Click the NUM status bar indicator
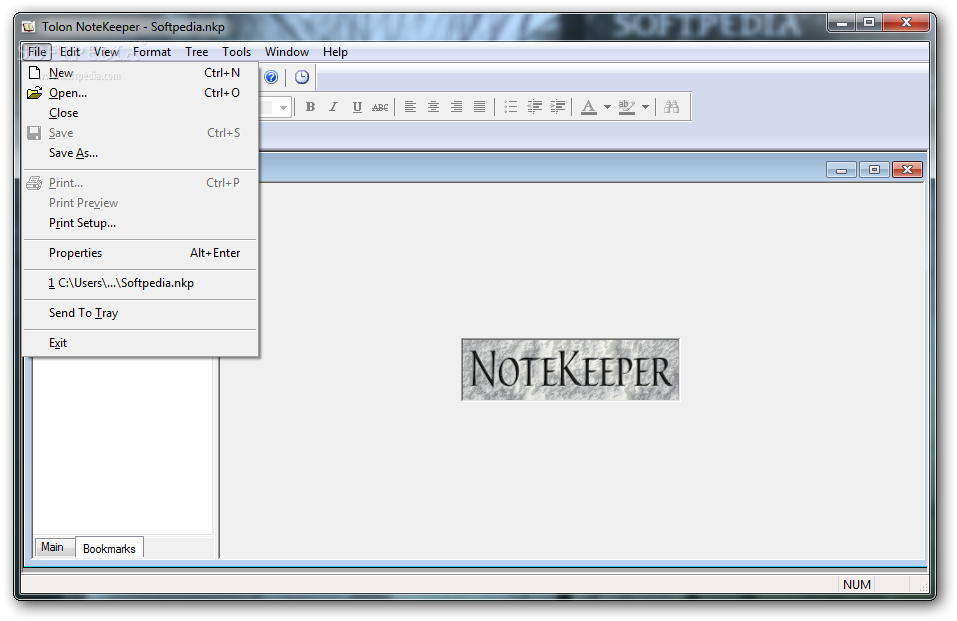This screenshot has width=957, height=621. [856, 584]
